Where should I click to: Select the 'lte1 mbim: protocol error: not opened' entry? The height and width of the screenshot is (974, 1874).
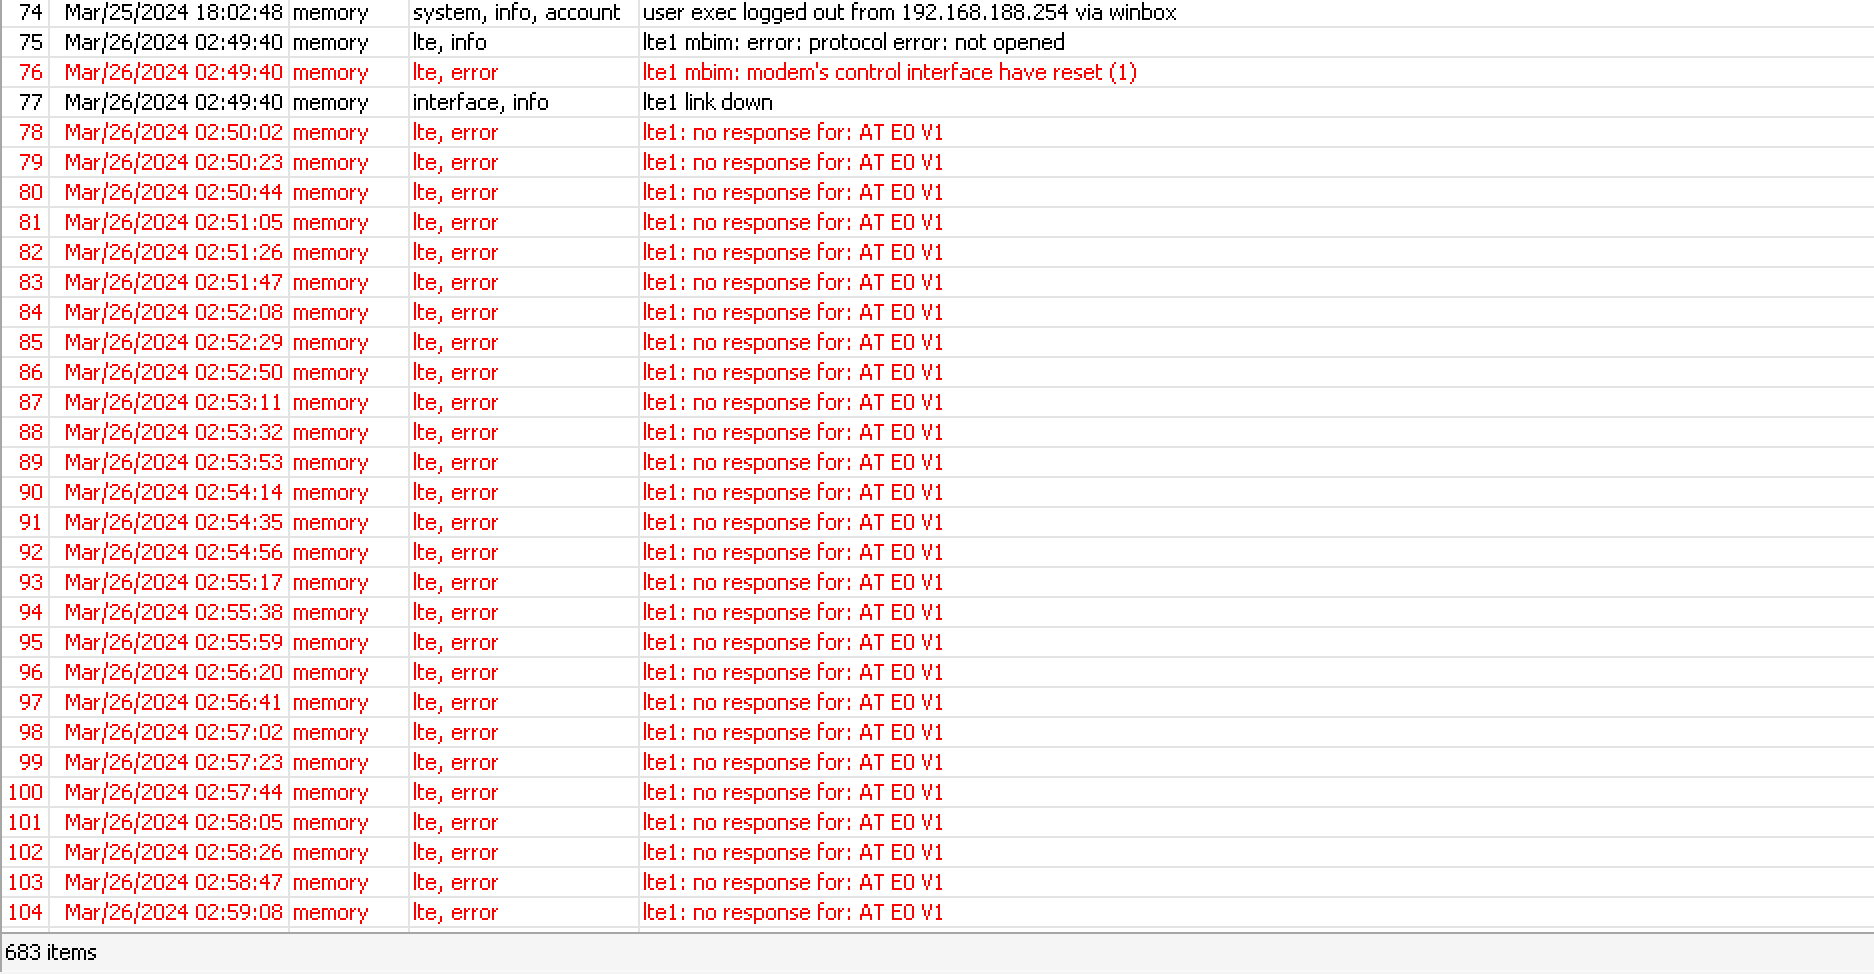[850, 43]
